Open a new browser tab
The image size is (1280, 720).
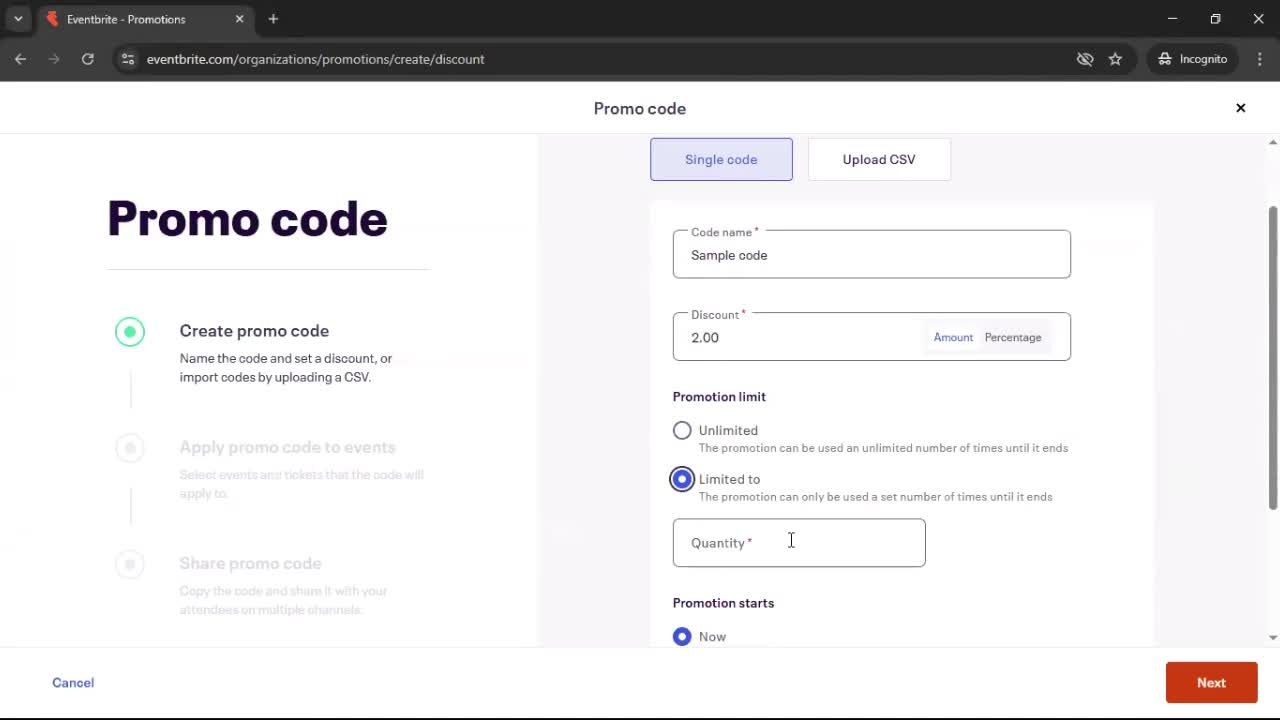click(273, 19)
